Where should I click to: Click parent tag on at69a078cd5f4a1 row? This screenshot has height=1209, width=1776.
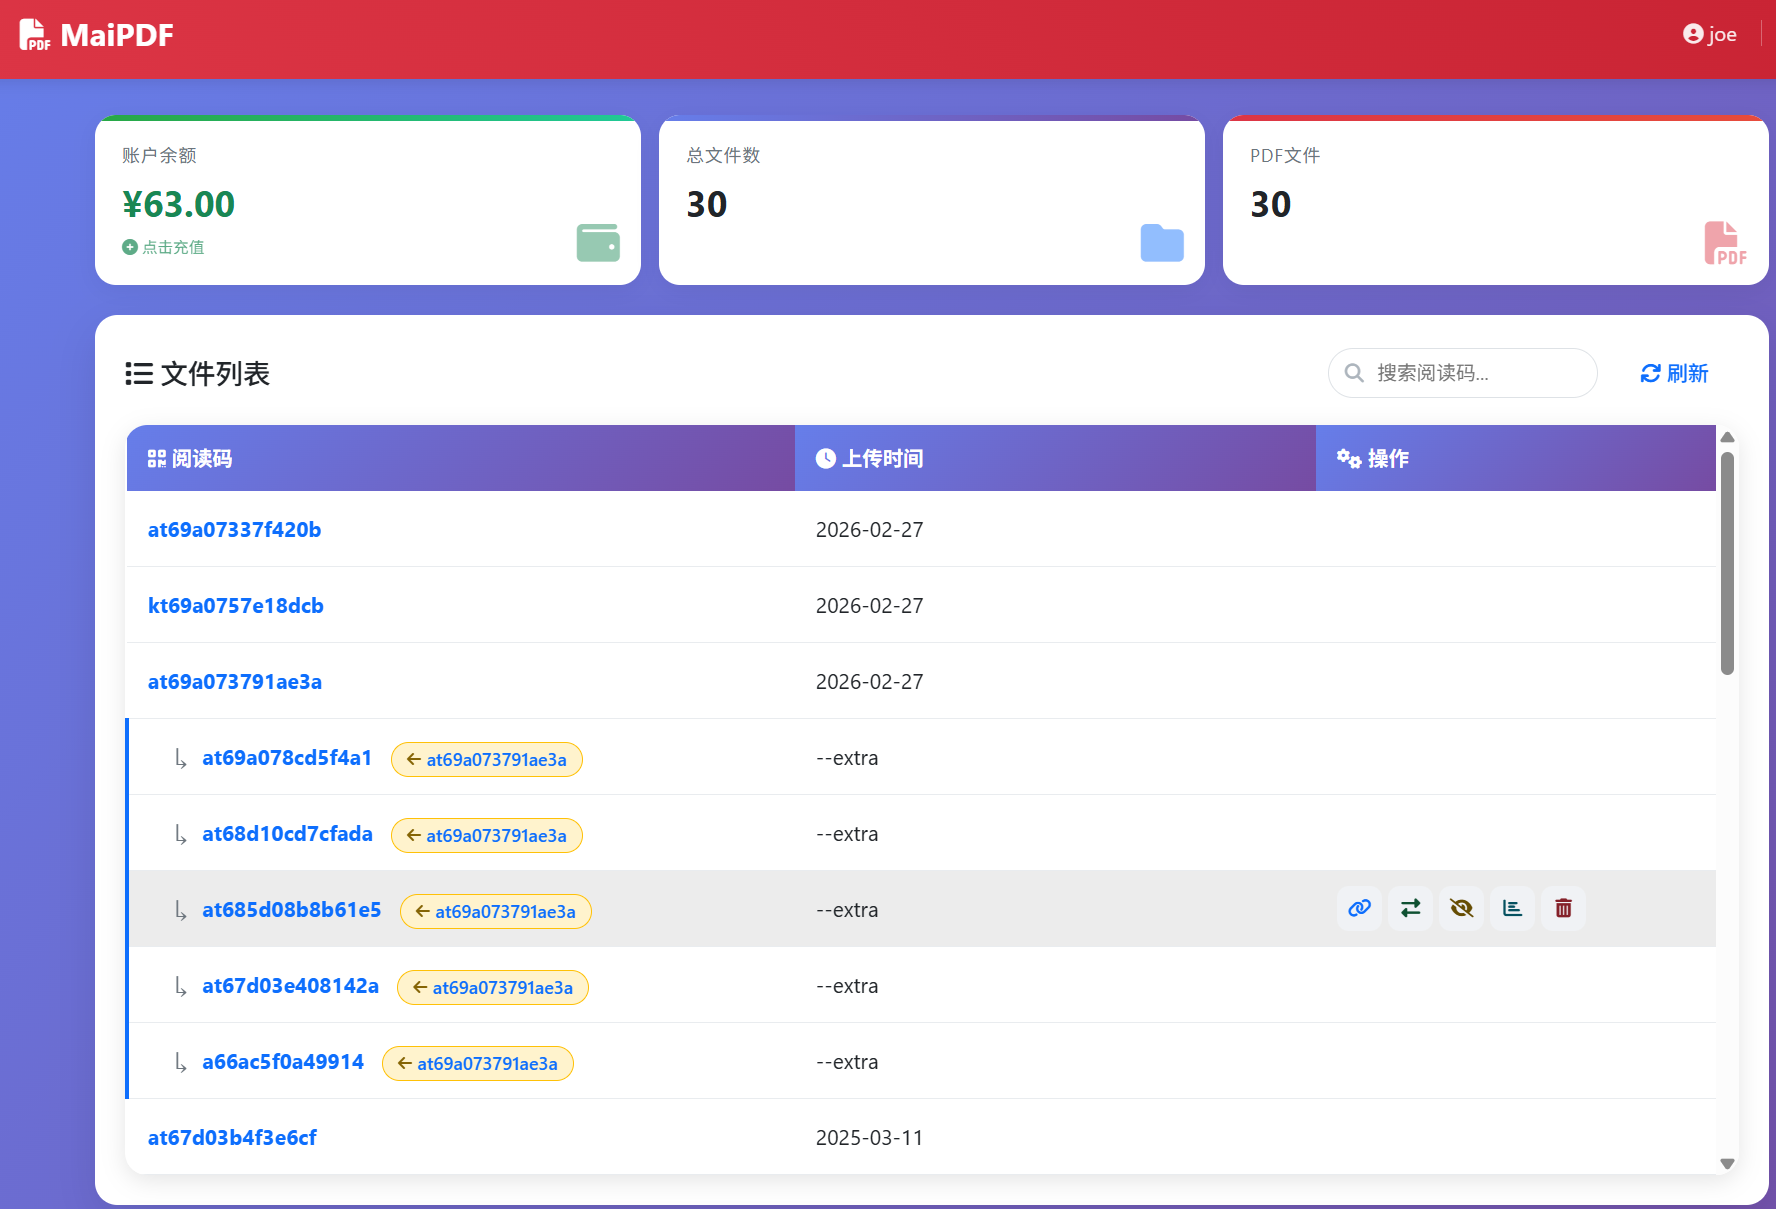tap(487, 760)
